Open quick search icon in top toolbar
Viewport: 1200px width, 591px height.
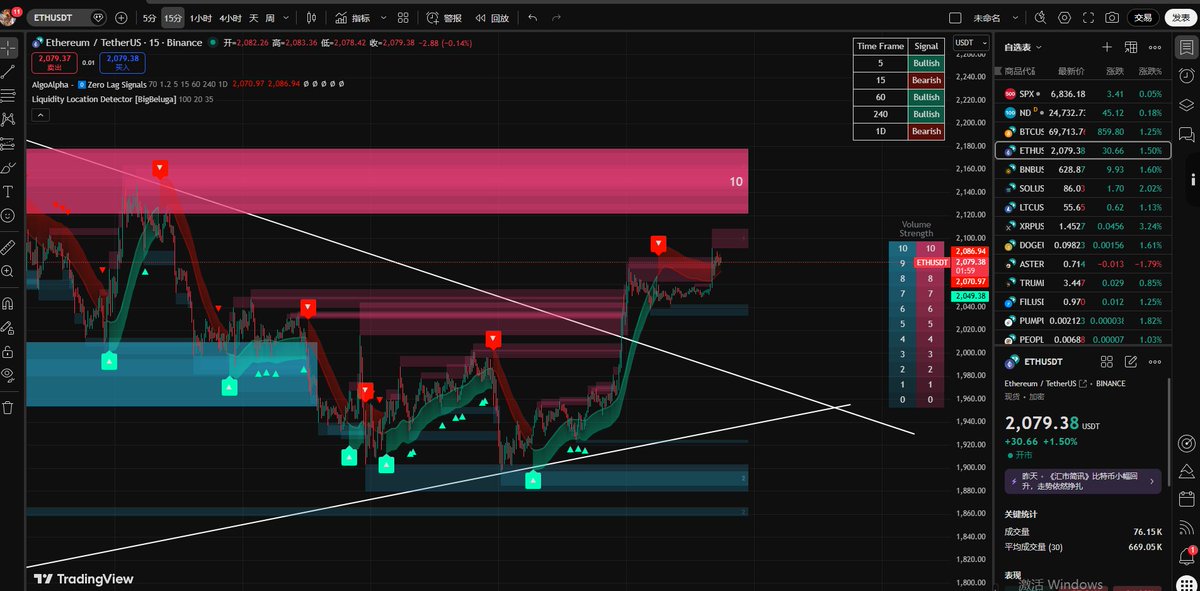point(1042,18)
